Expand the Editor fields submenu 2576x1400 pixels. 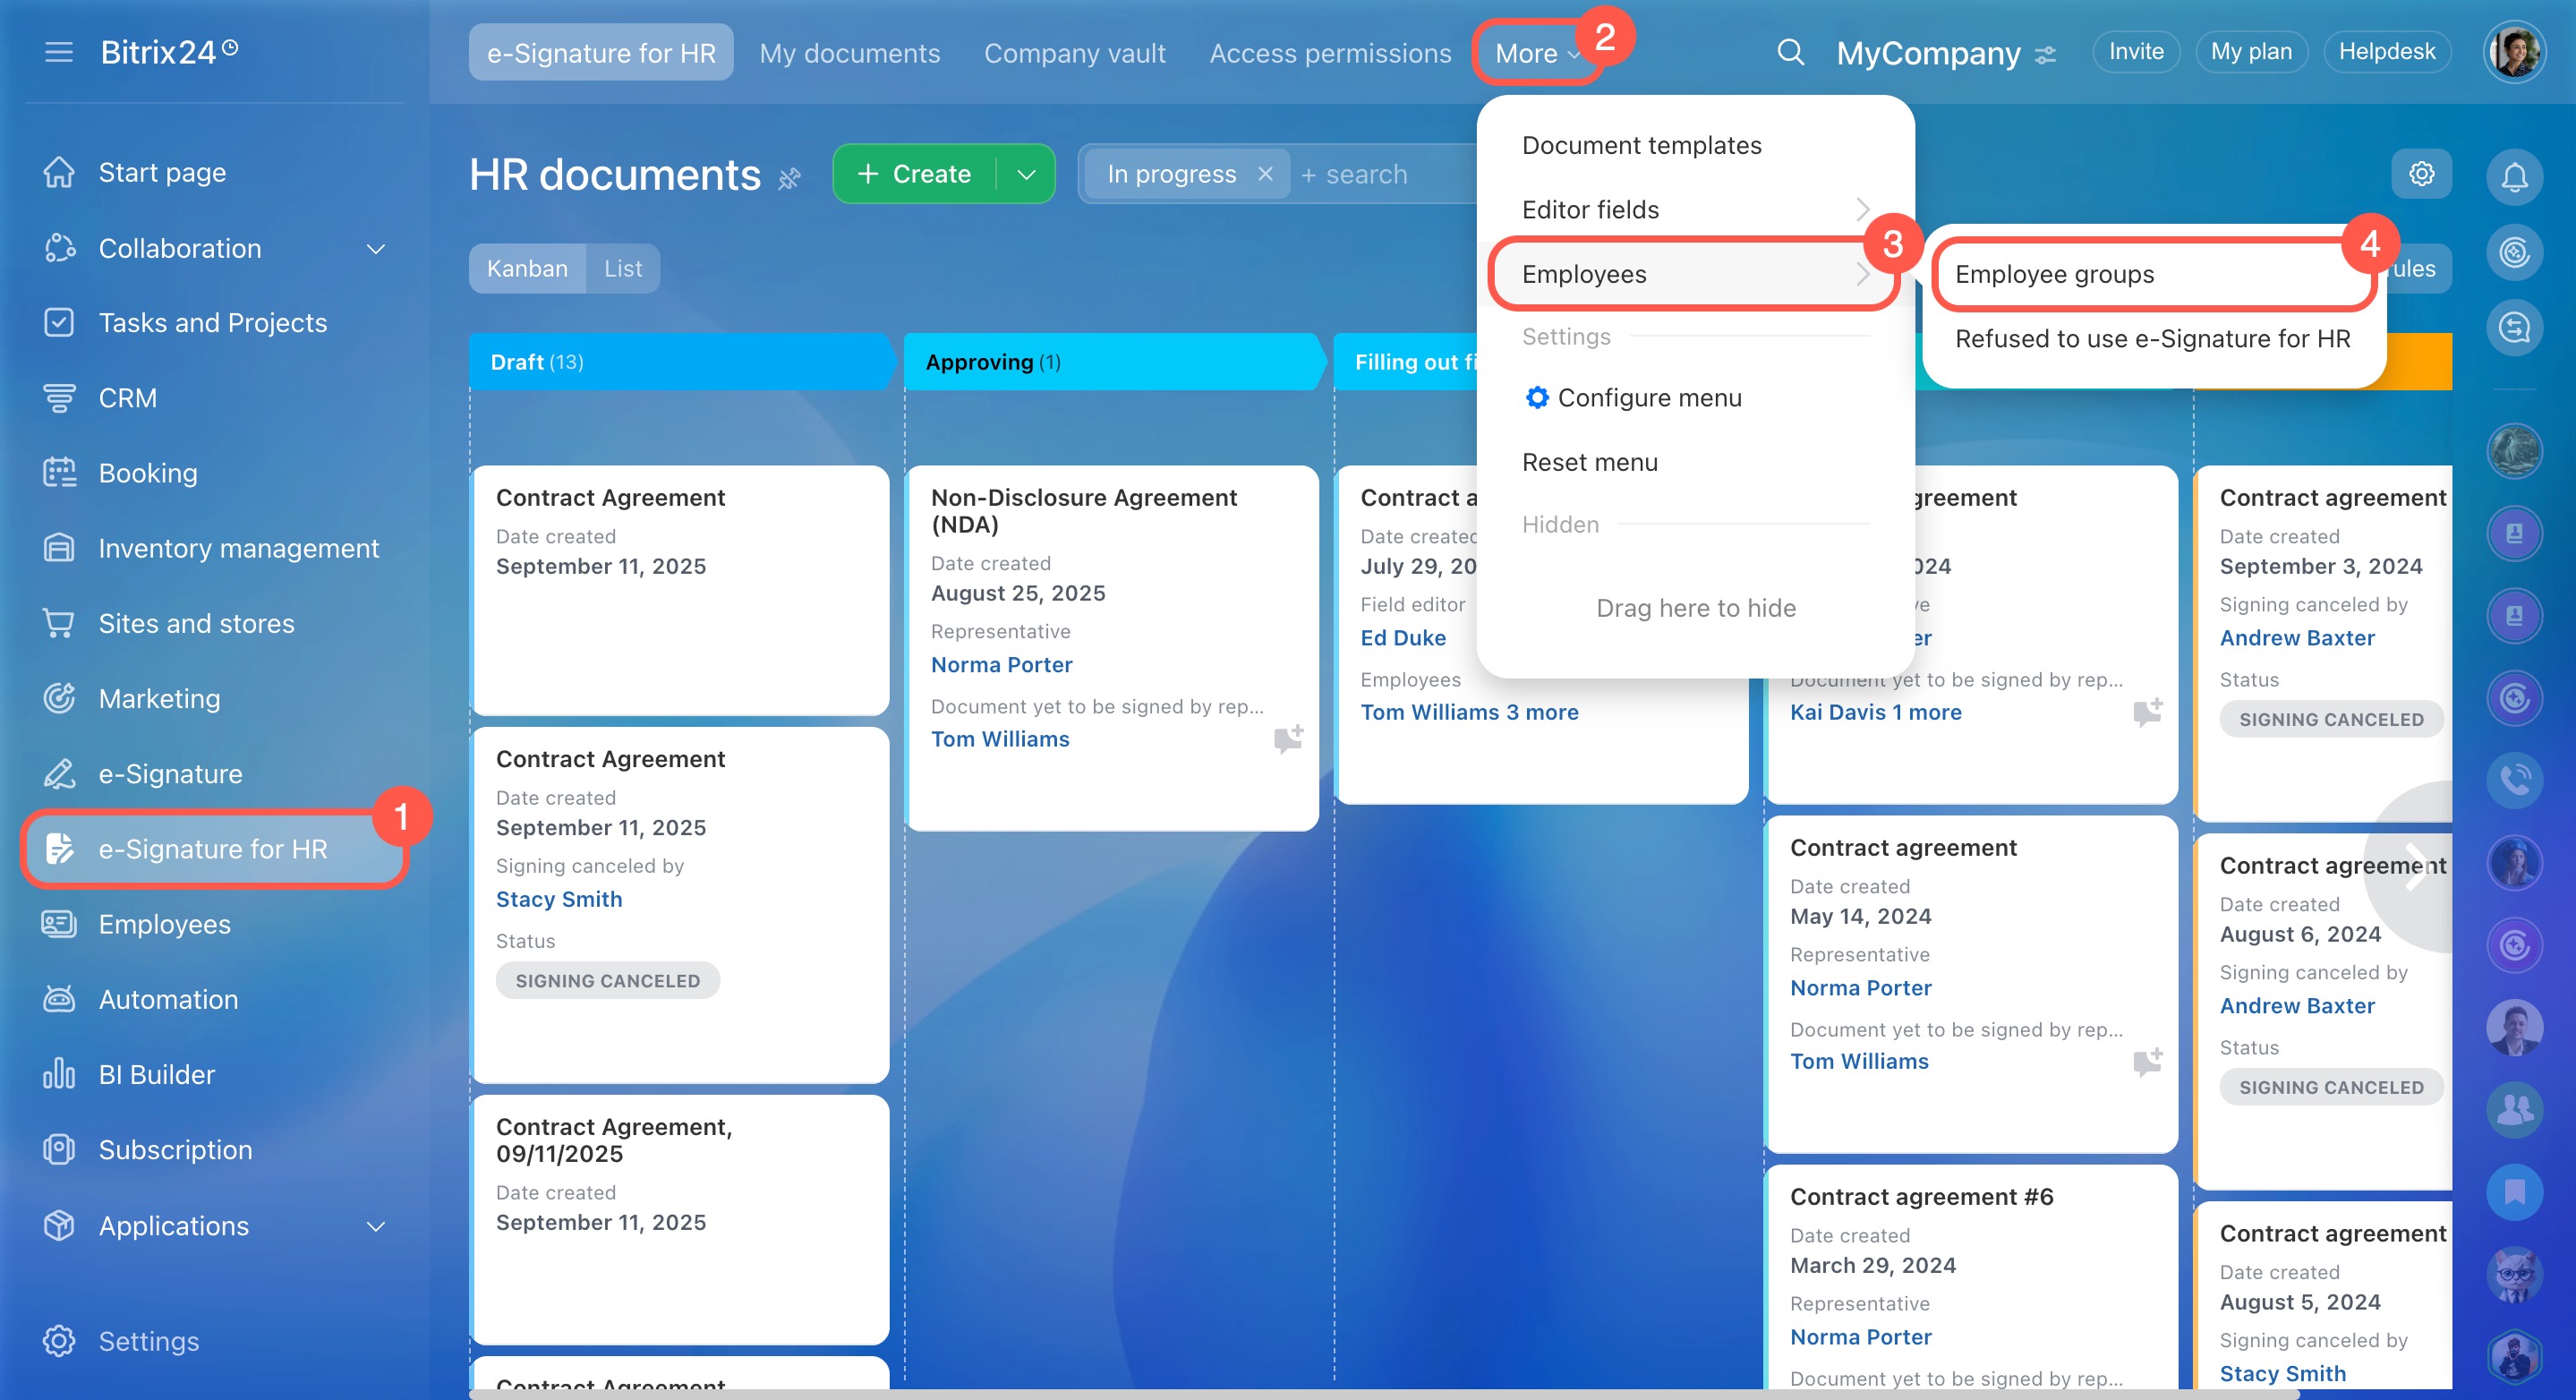[1695, 209]
